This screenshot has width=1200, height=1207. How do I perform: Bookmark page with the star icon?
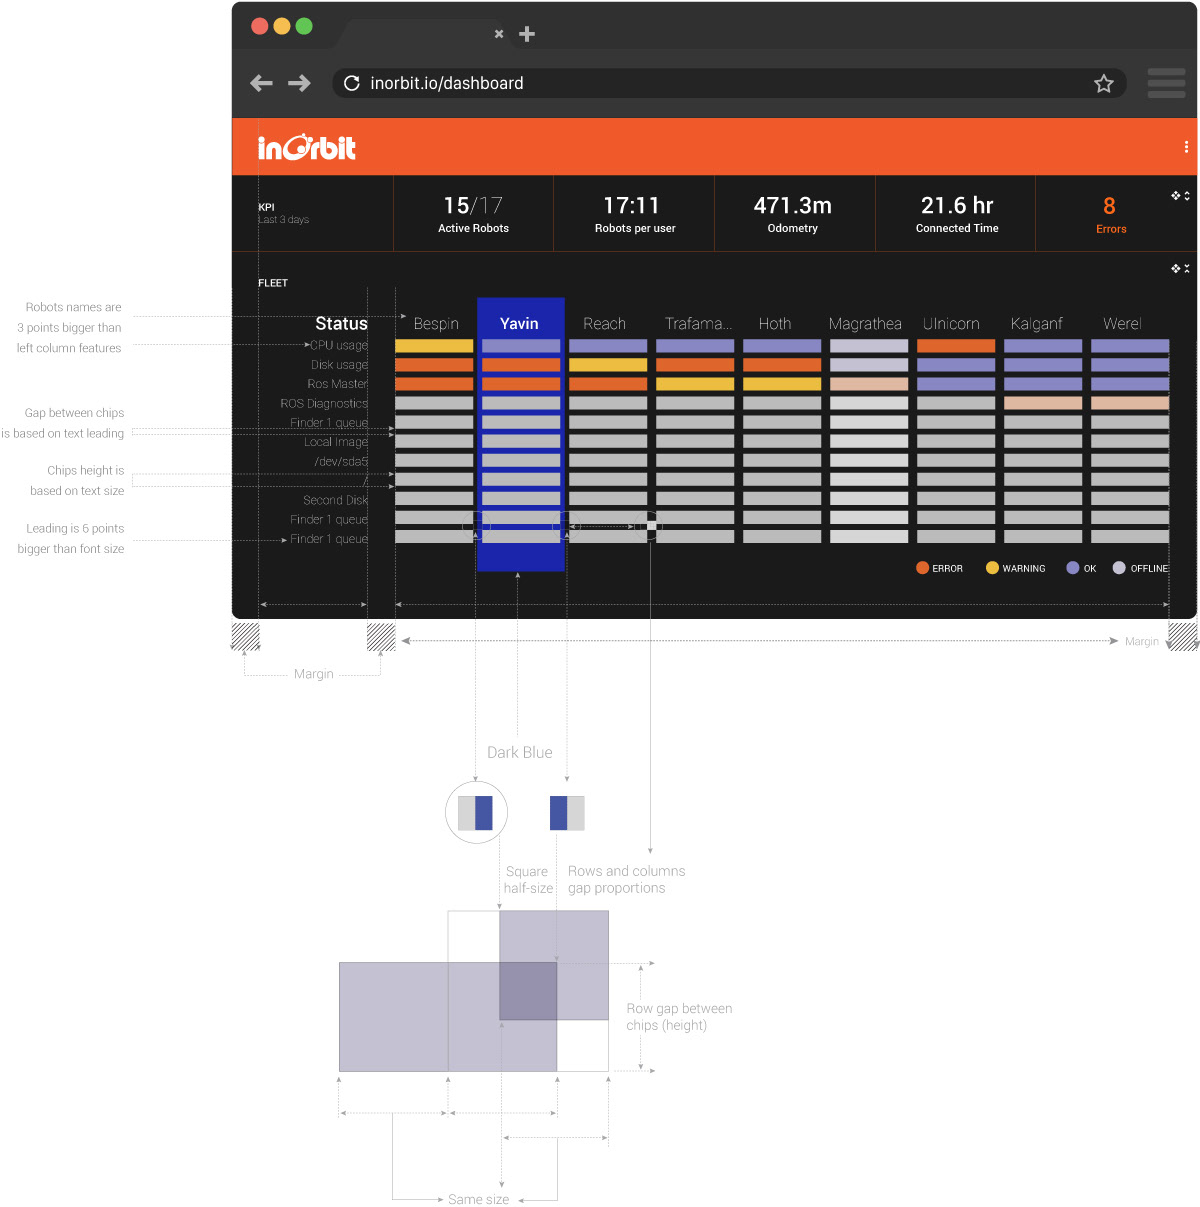(x=1103, y=83)
